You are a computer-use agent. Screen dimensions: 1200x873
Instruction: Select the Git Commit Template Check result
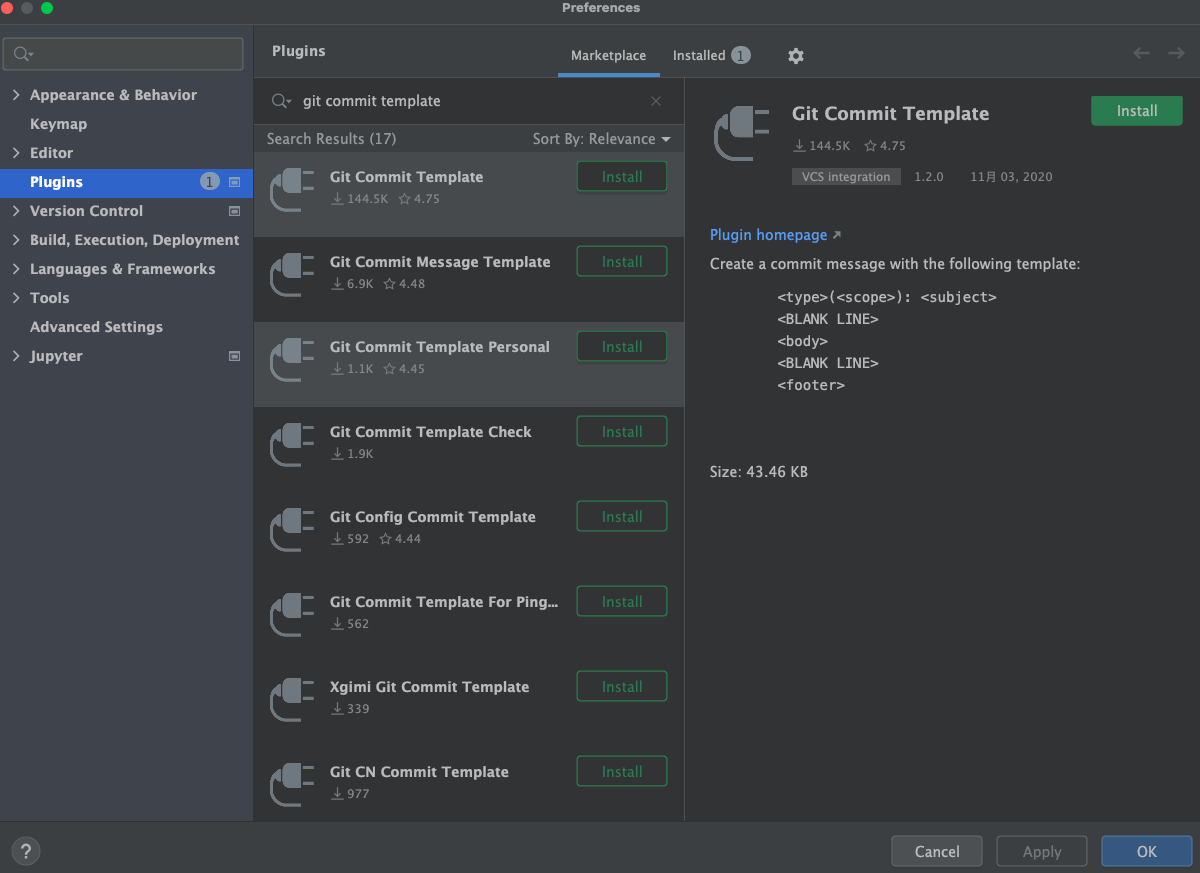(x=469, y=449)
